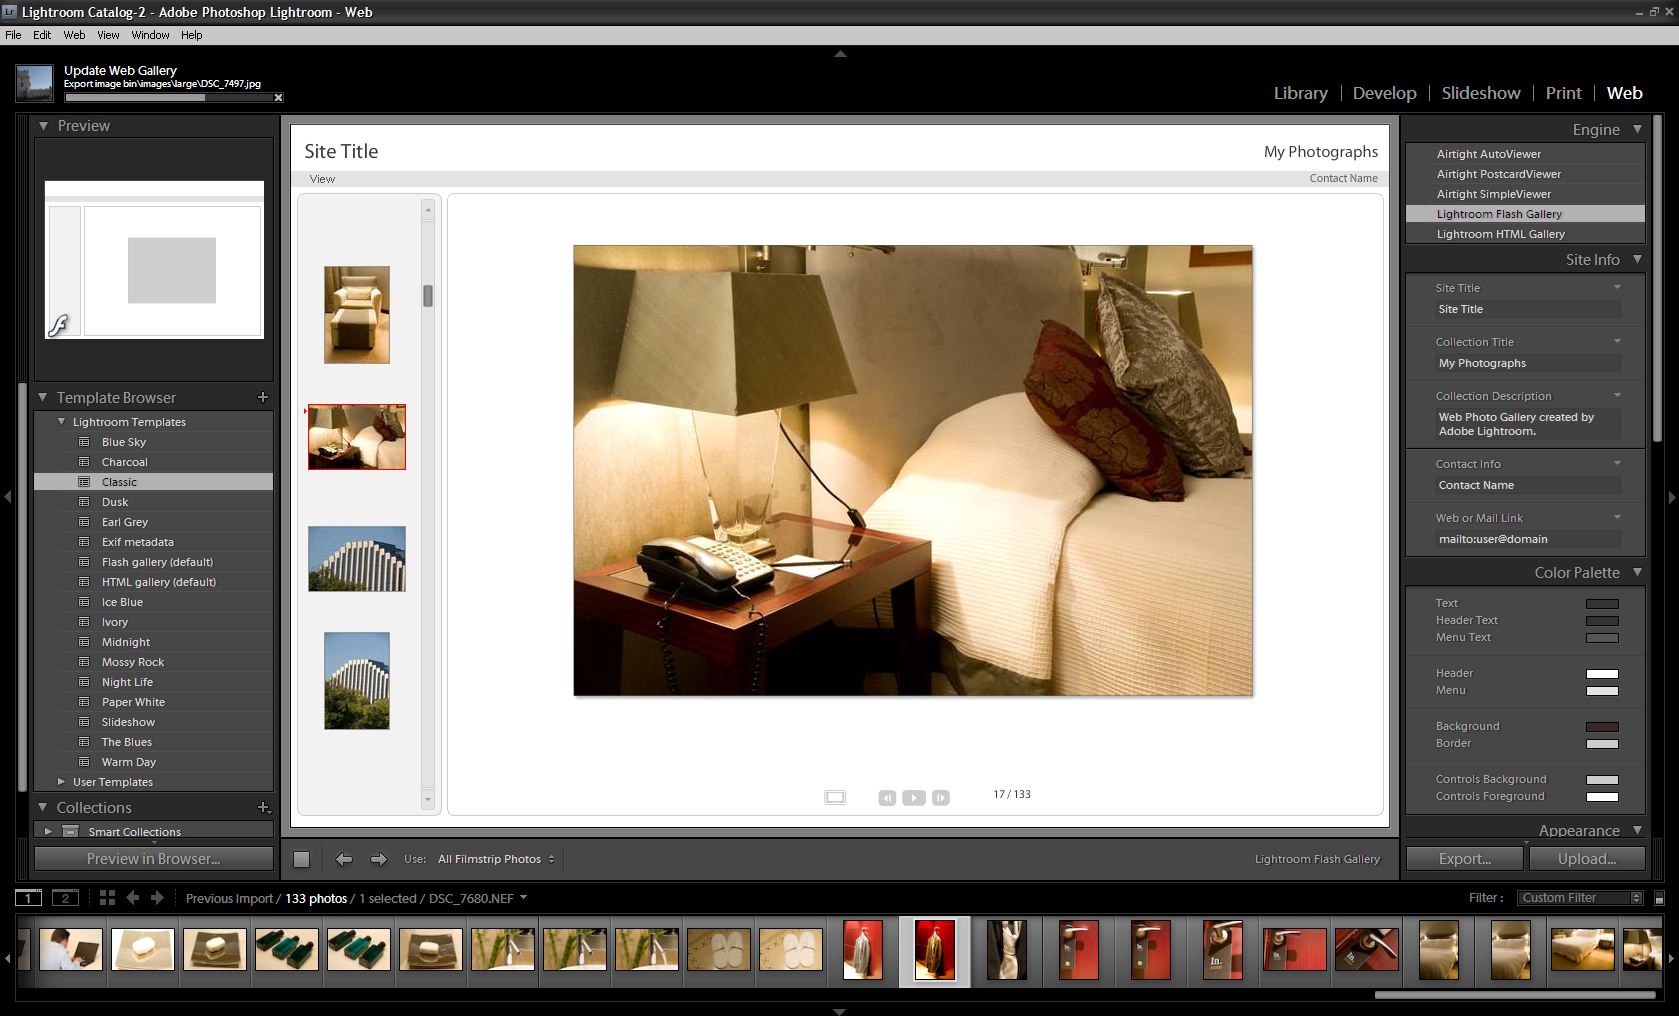Open the Use All Filmstrip Photos dropdown
The image size is (1679, 1016).
point(495,859)
